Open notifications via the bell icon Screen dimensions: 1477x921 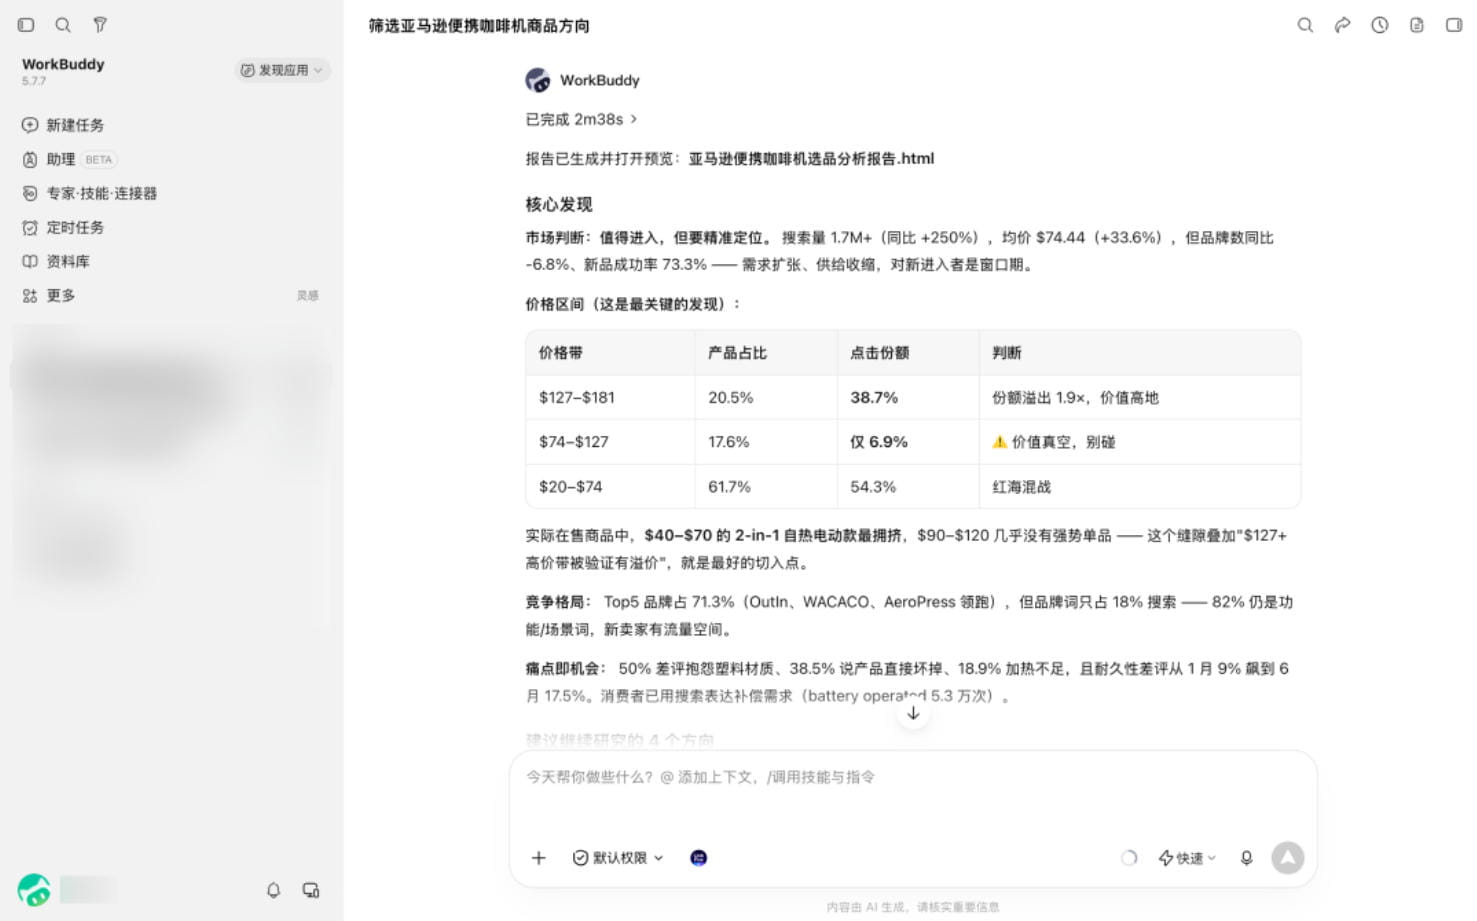273,890
